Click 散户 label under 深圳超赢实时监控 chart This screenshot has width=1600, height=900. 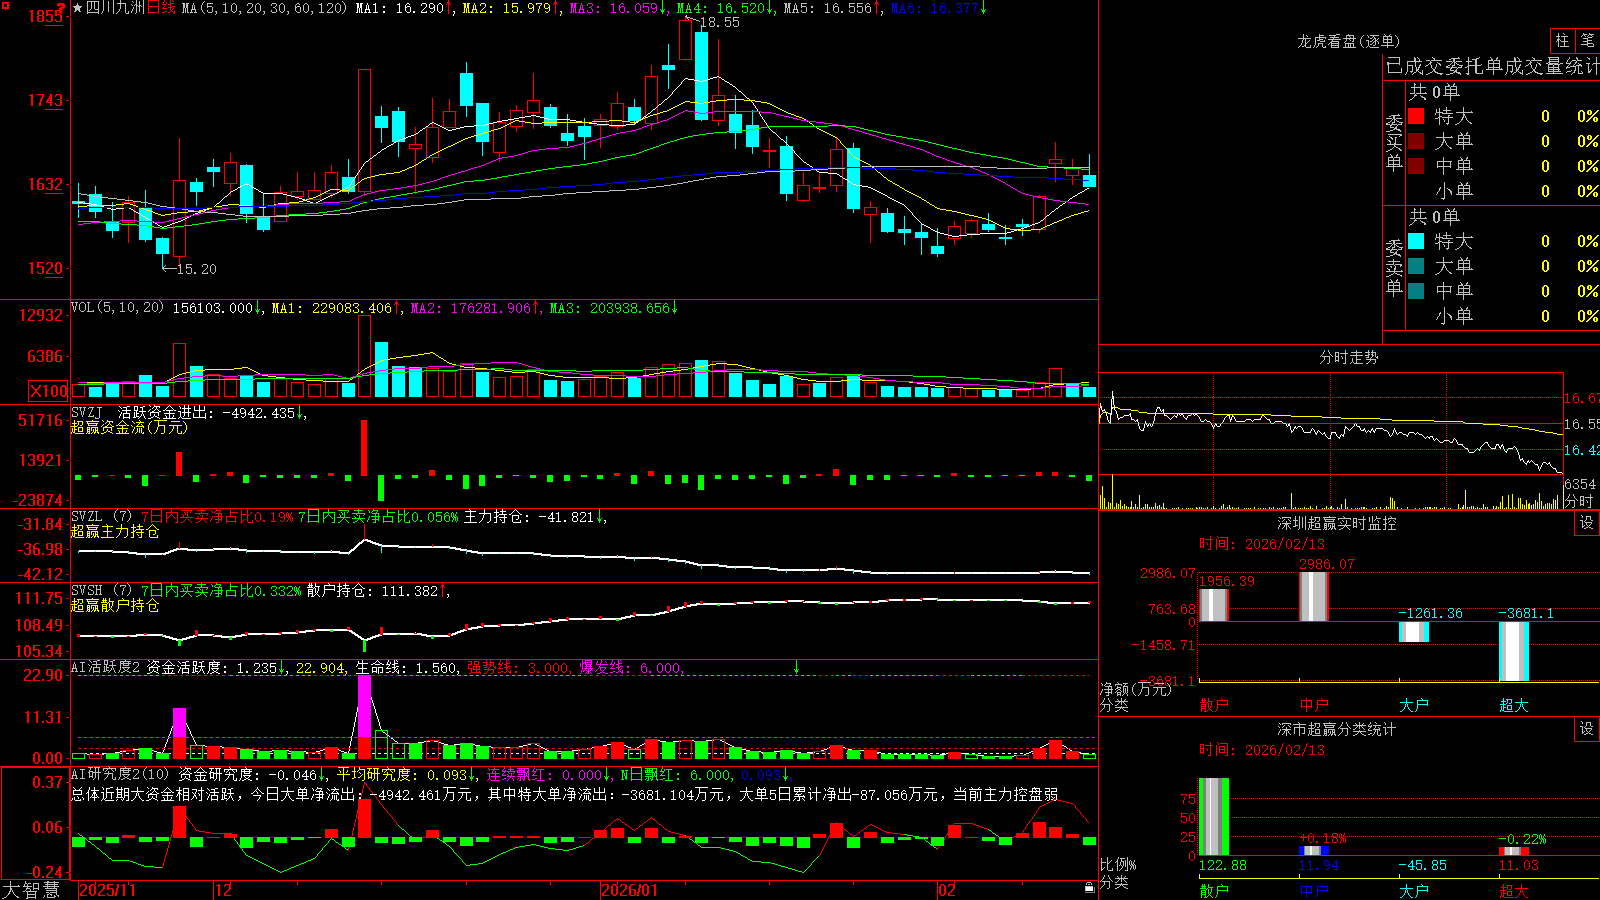pyautogui.click(x=1213, y=705)
